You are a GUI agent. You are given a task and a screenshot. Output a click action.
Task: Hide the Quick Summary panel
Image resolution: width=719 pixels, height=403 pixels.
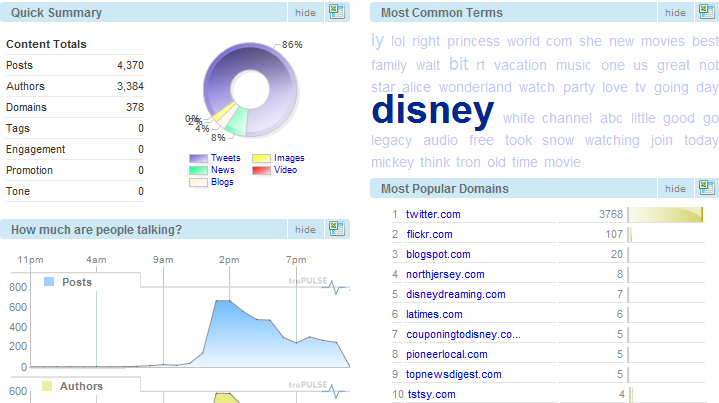[305, 13]
